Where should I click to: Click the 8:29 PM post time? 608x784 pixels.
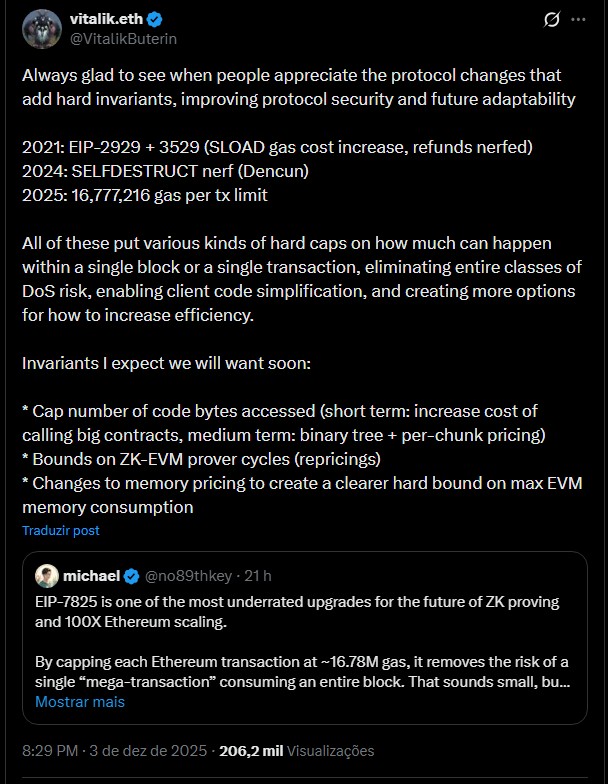pyautogui.click(x=53, y=751)
